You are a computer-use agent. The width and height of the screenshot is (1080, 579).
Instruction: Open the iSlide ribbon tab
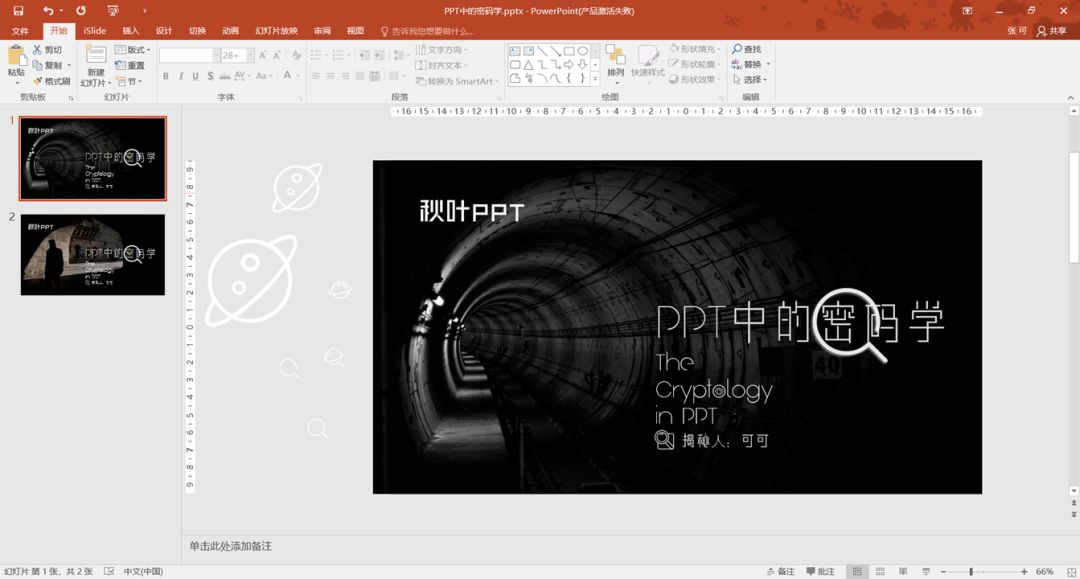[95, 31]
